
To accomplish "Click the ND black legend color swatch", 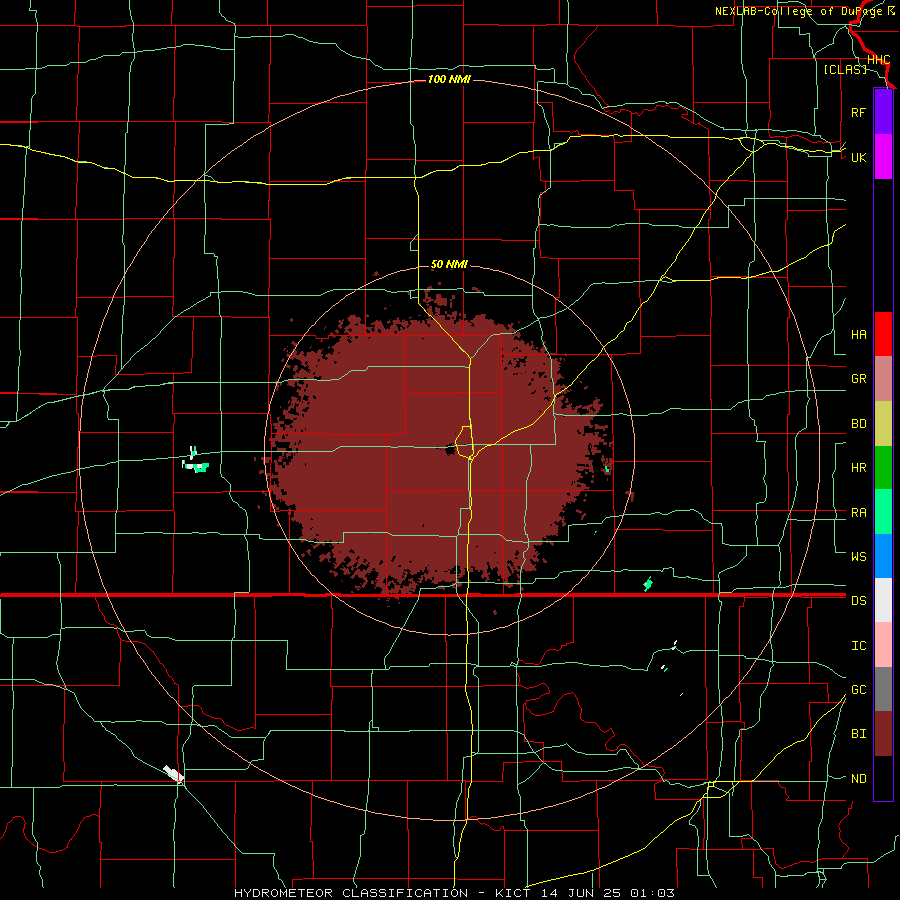I will click(x=883, y=778).
